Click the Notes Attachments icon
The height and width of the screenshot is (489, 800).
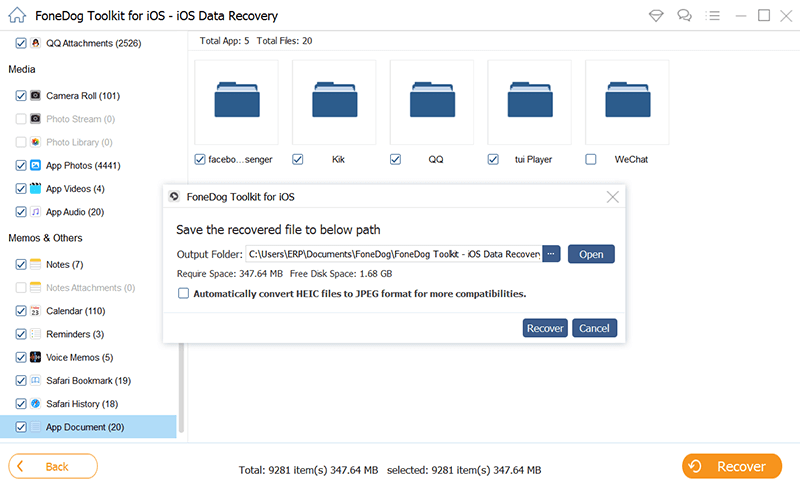click(35, 287)
